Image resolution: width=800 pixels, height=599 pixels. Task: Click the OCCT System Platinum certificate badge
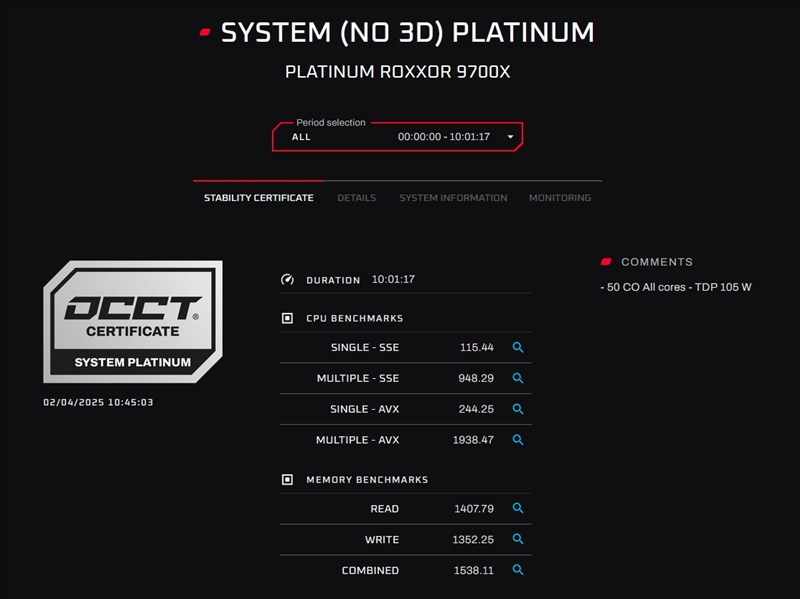(x=133, y=321)
